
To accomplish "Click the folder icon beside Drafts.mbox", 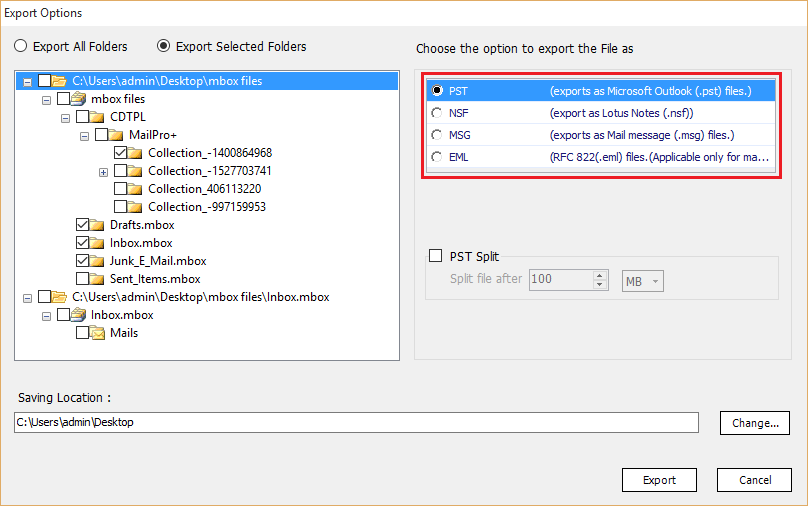I will (98, 225).
